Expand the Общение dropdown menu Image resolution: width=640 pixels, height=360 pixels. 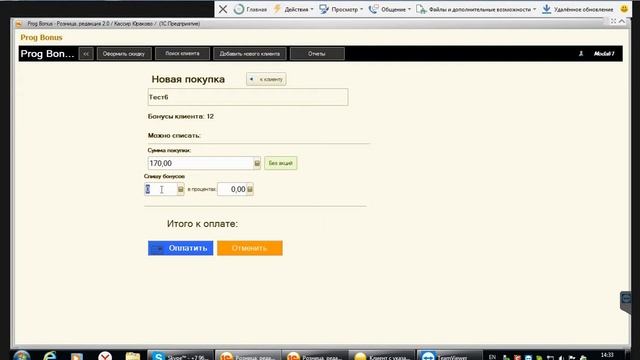point(390,9)
